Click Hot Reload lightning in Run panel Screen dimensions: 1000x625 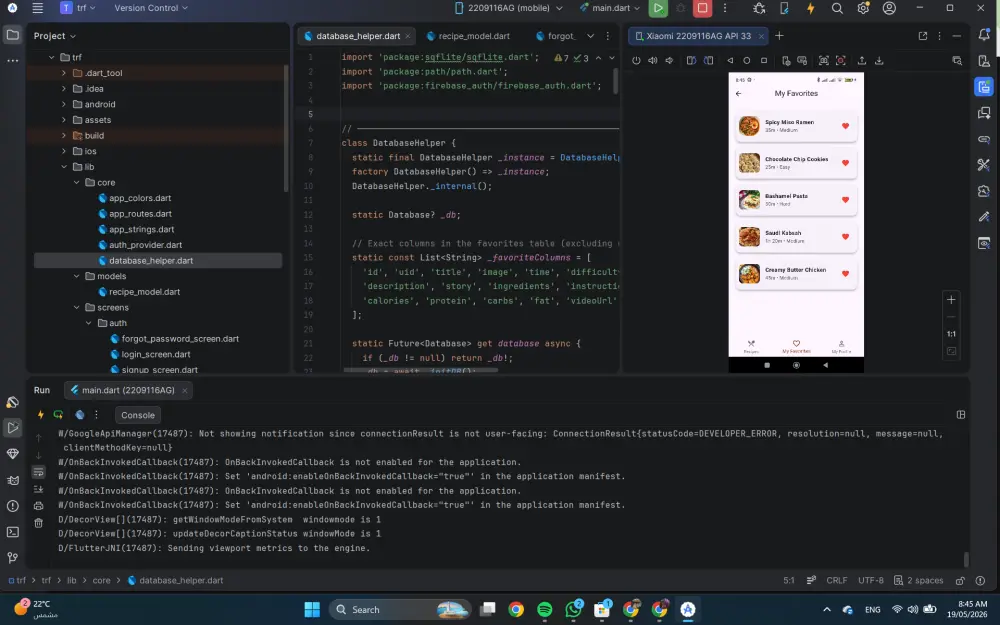pos(41,415)
